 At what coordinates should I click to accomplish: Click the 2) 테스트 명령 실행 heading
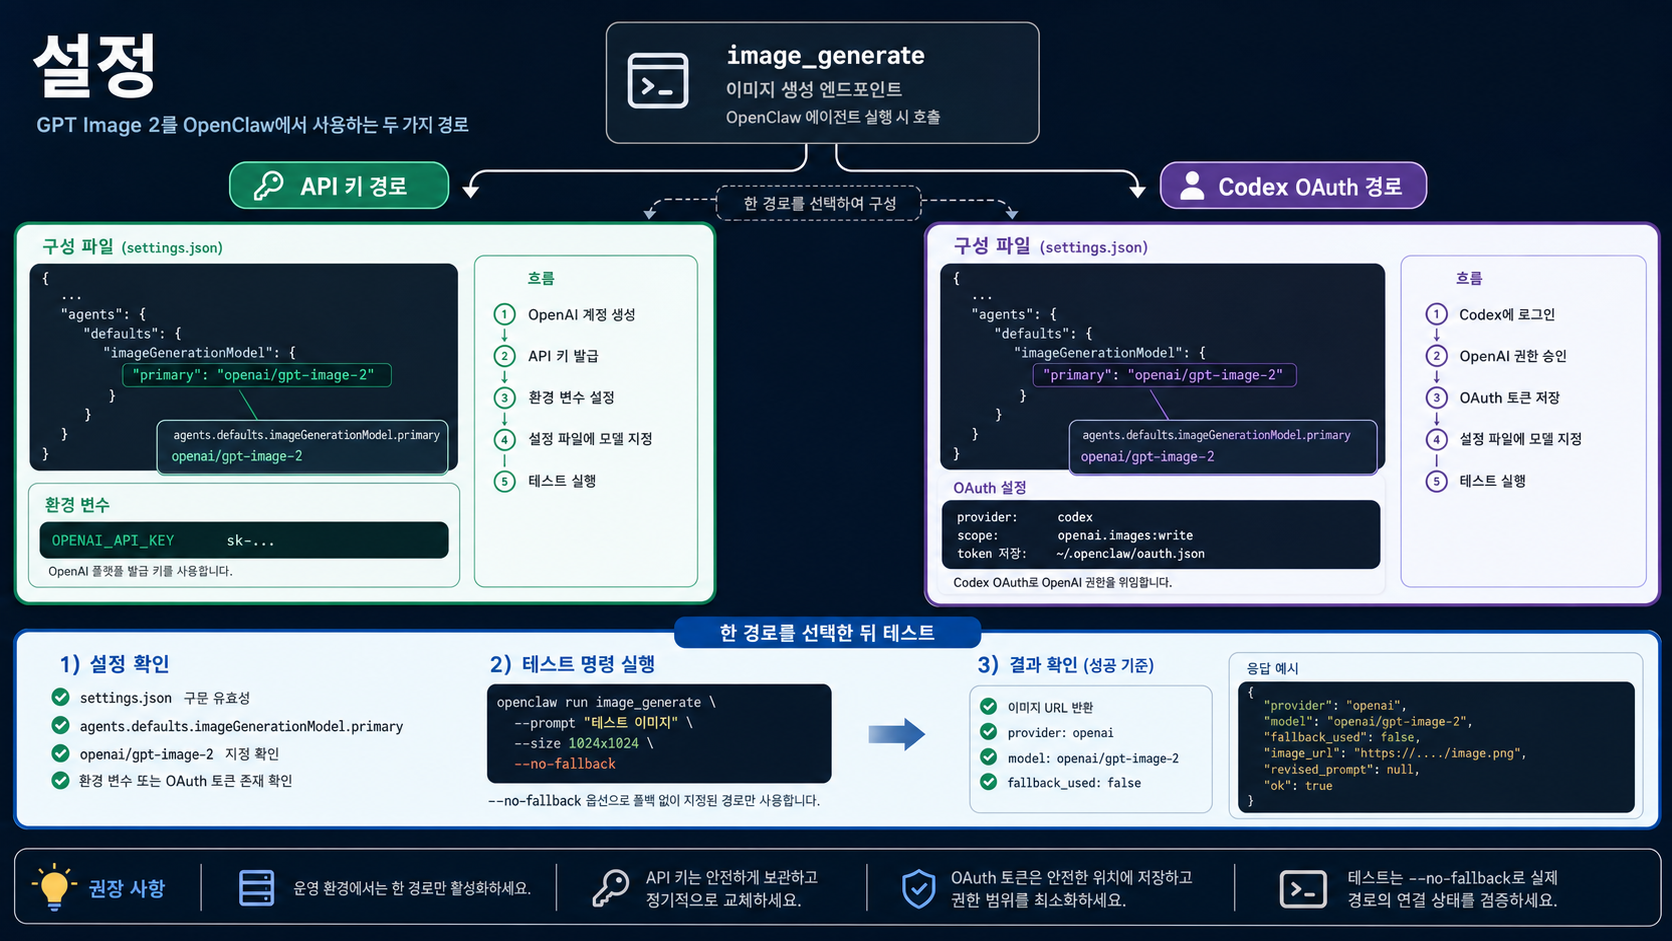(572, 664)
